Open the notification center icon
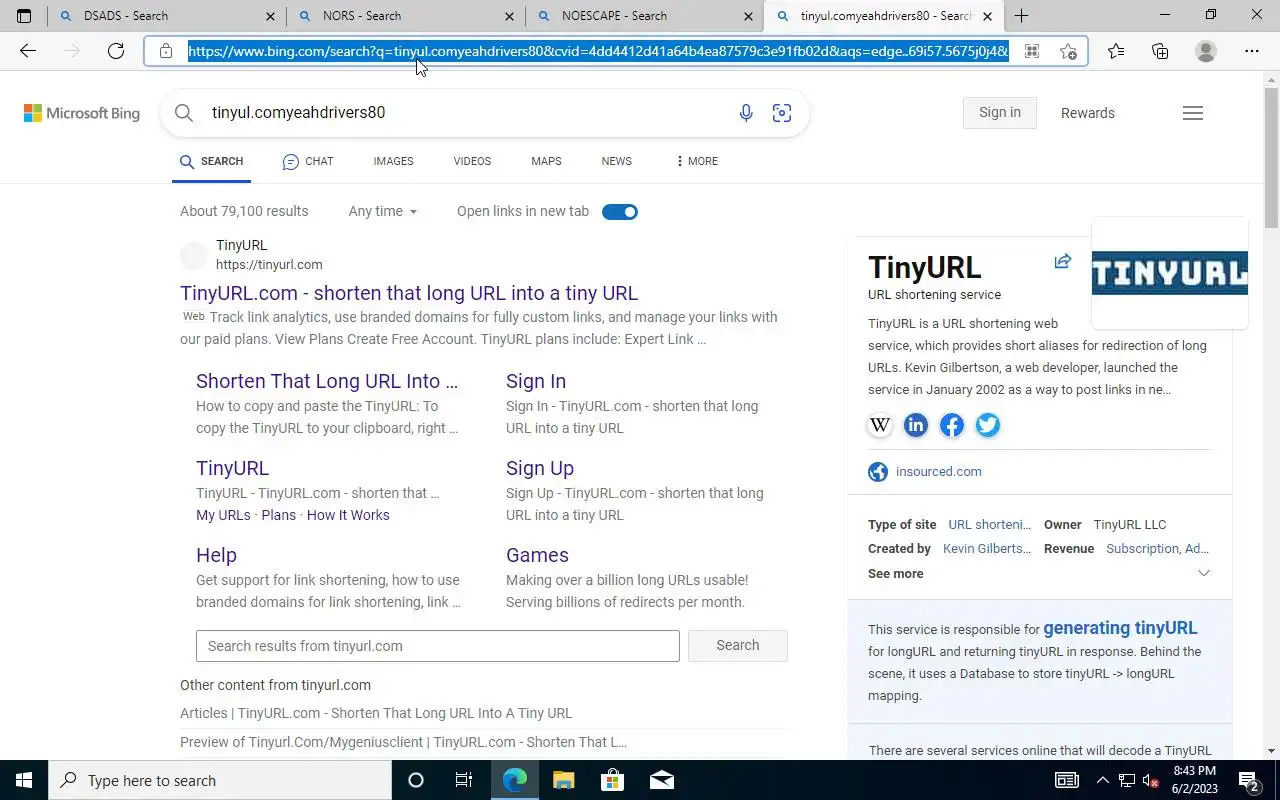 click(x=1248, y=780)
